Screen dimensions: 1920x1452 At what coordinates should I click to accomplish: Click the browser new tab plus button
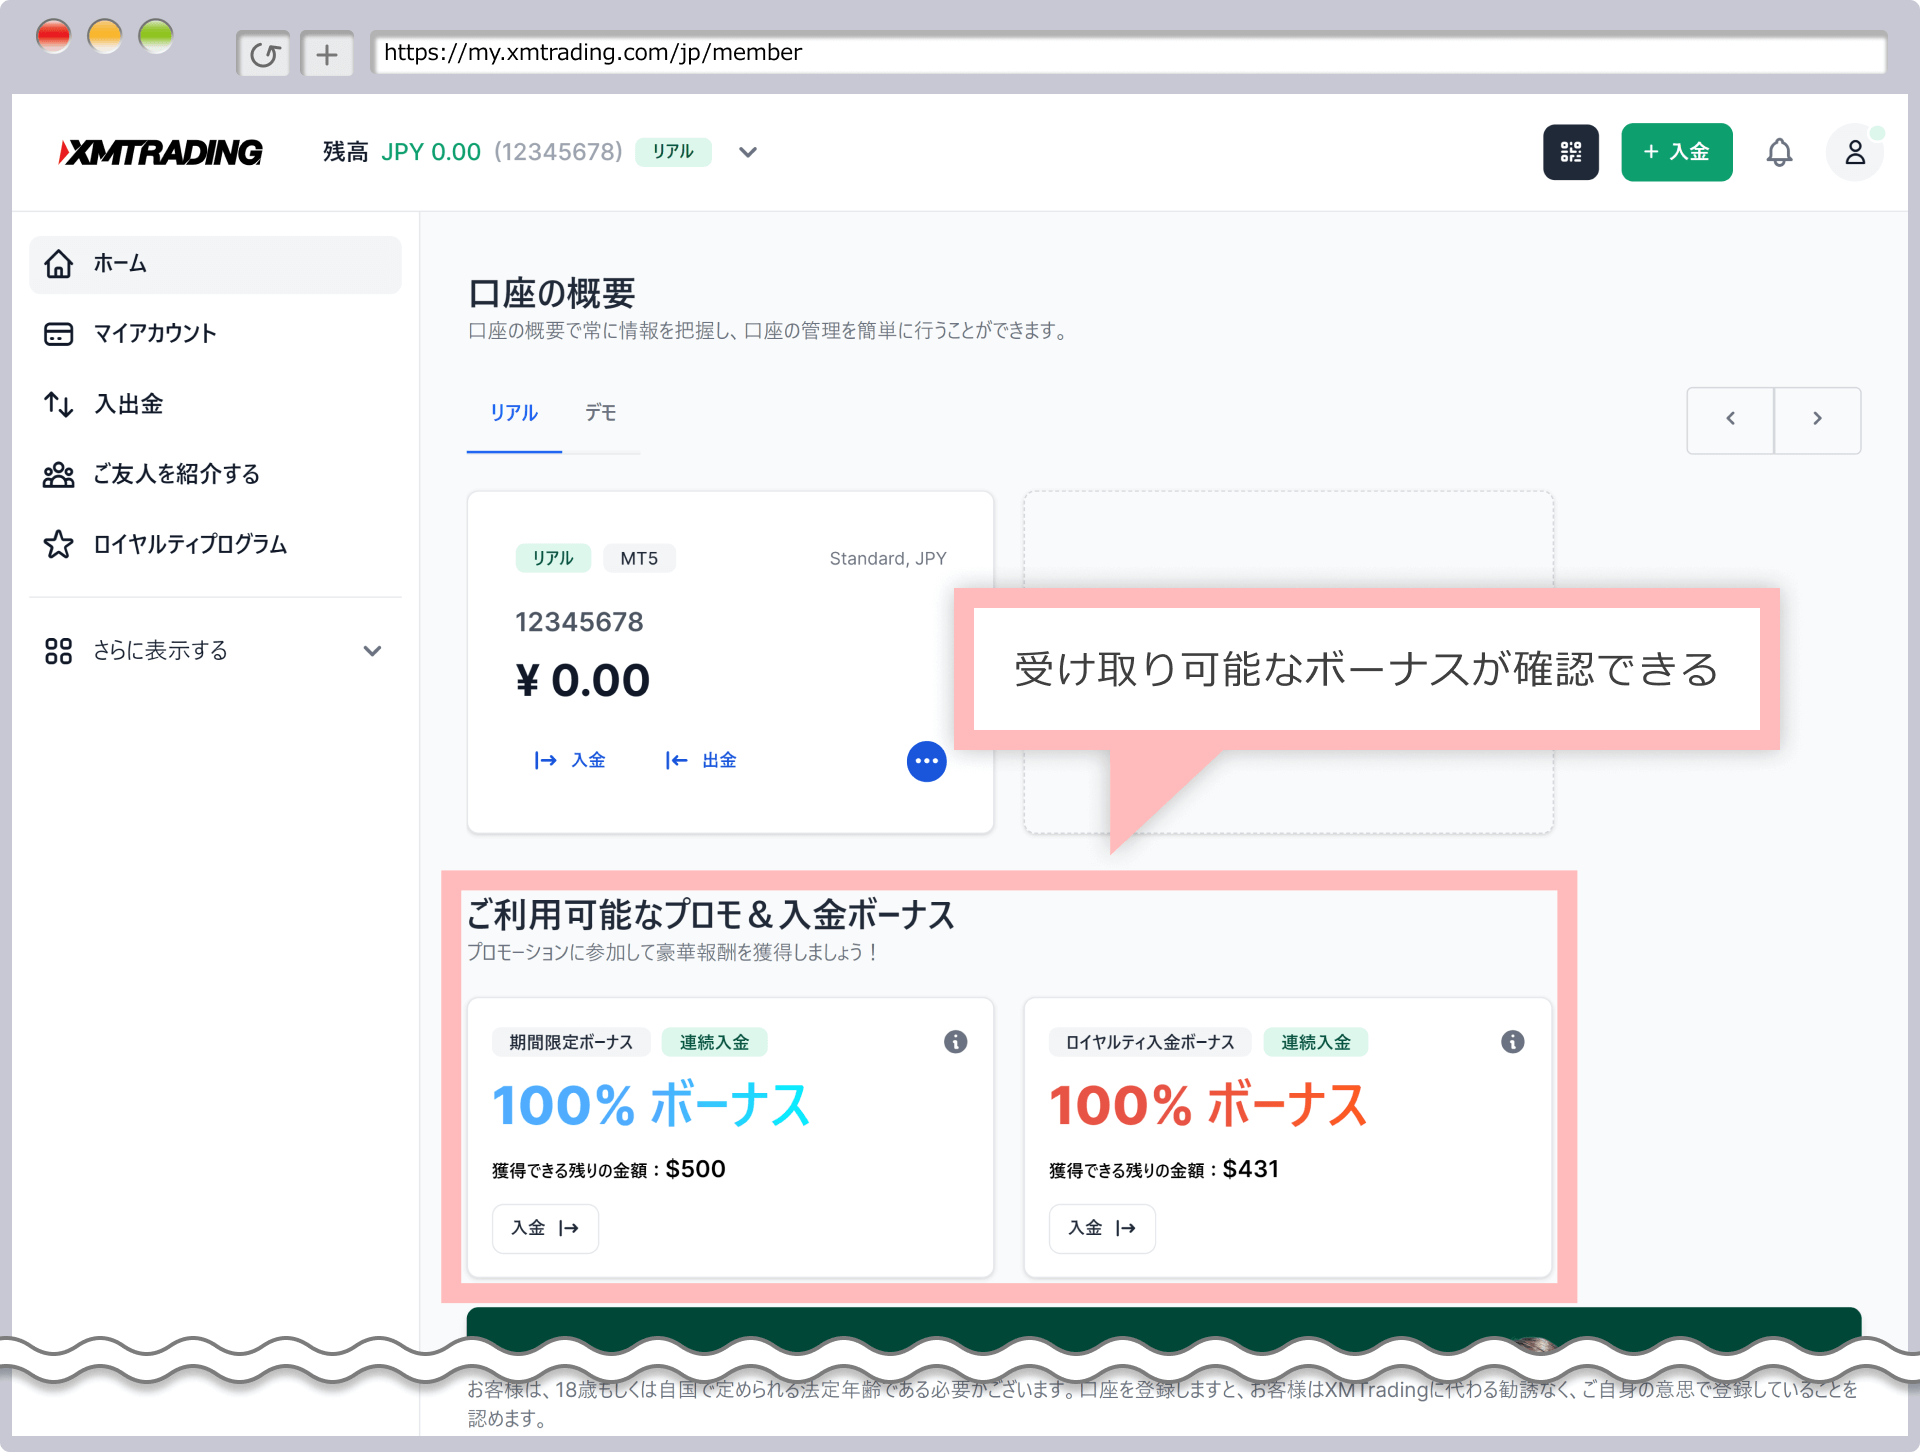[327, 54]
